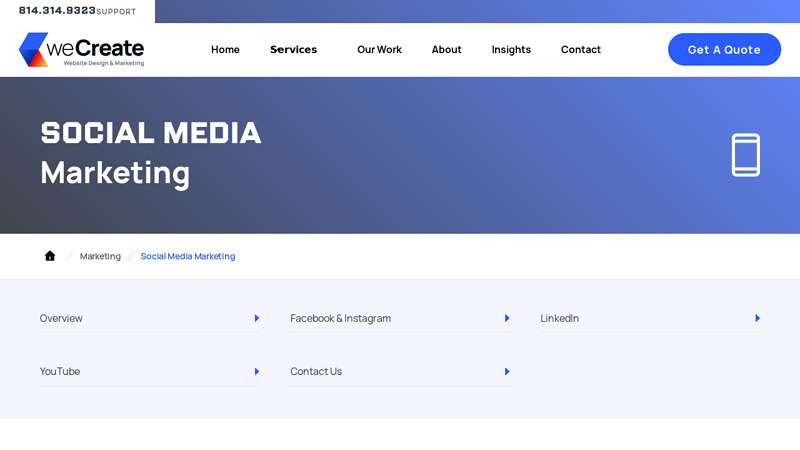The height and width of the screenshot is (450, 800).
Task: Jump to the Overview section
Action: click(149, 318)
